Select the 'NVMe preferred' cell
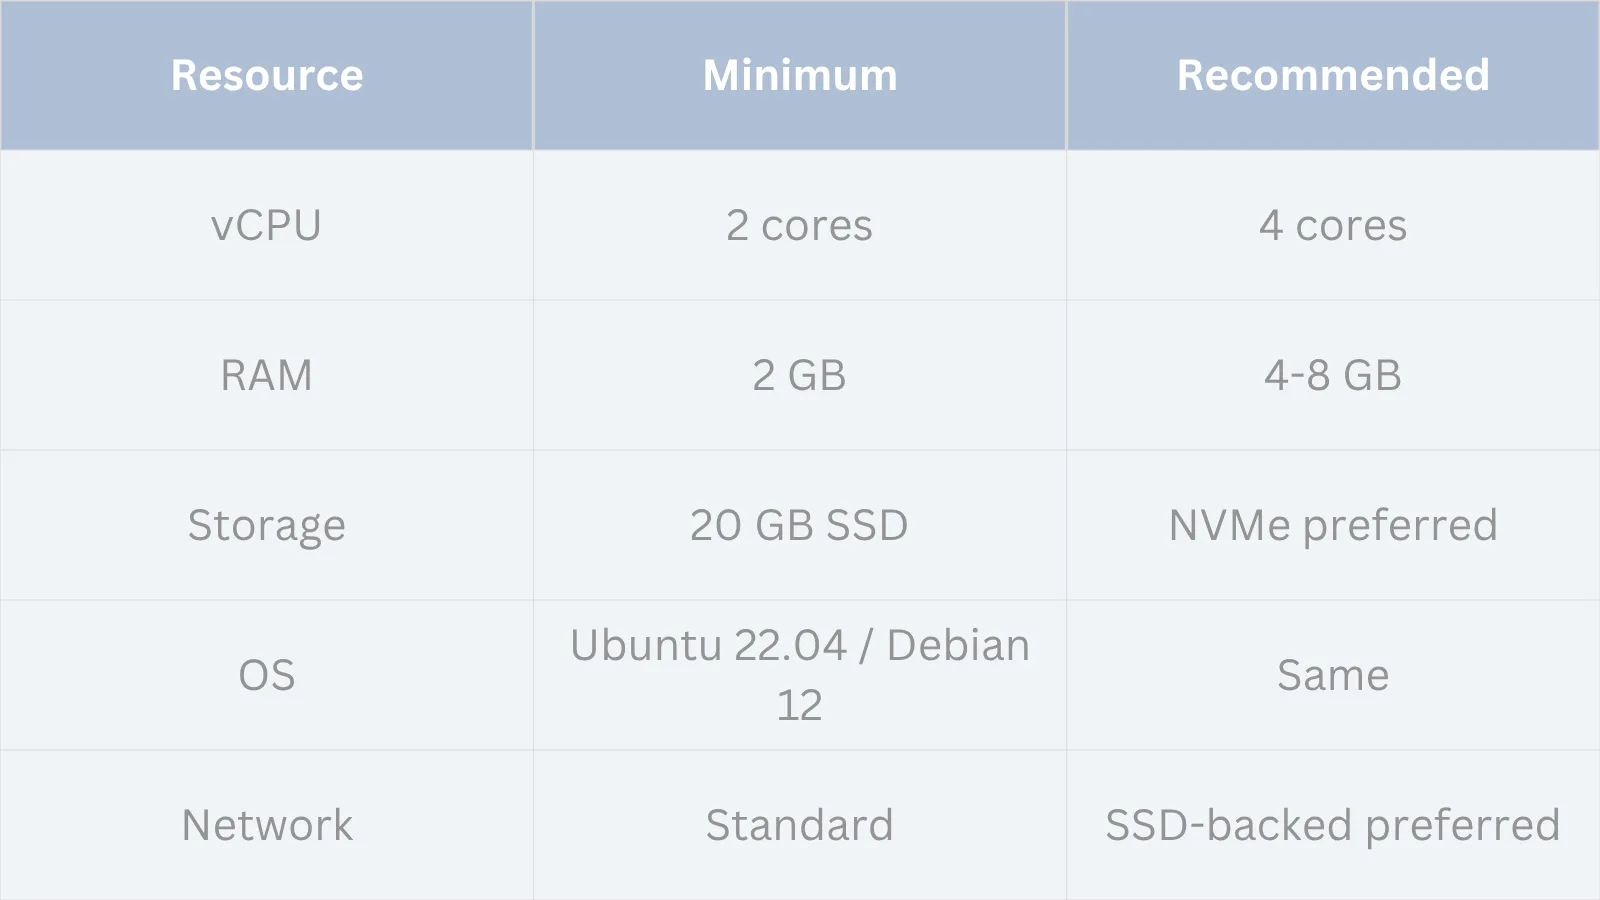Screen dimensions: 1600x900 click(x=1333, y=526)
